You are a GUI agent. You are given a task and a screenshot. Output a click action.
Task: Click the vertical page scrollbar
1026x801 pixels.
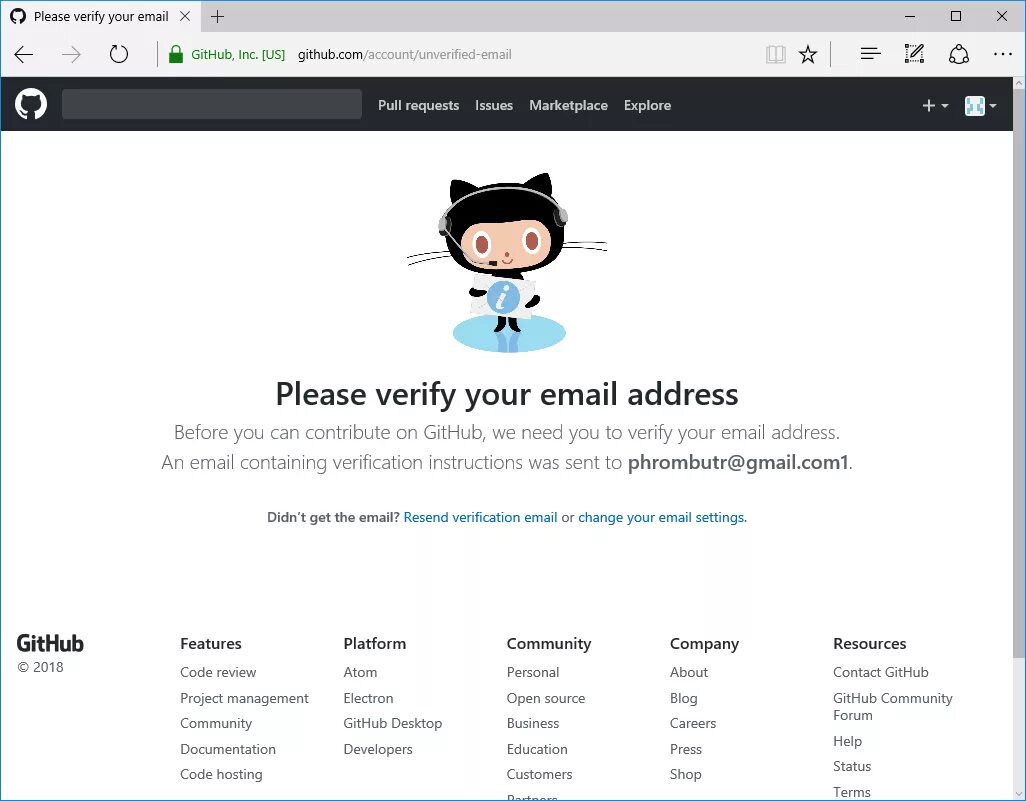(x=1019, y=373)
